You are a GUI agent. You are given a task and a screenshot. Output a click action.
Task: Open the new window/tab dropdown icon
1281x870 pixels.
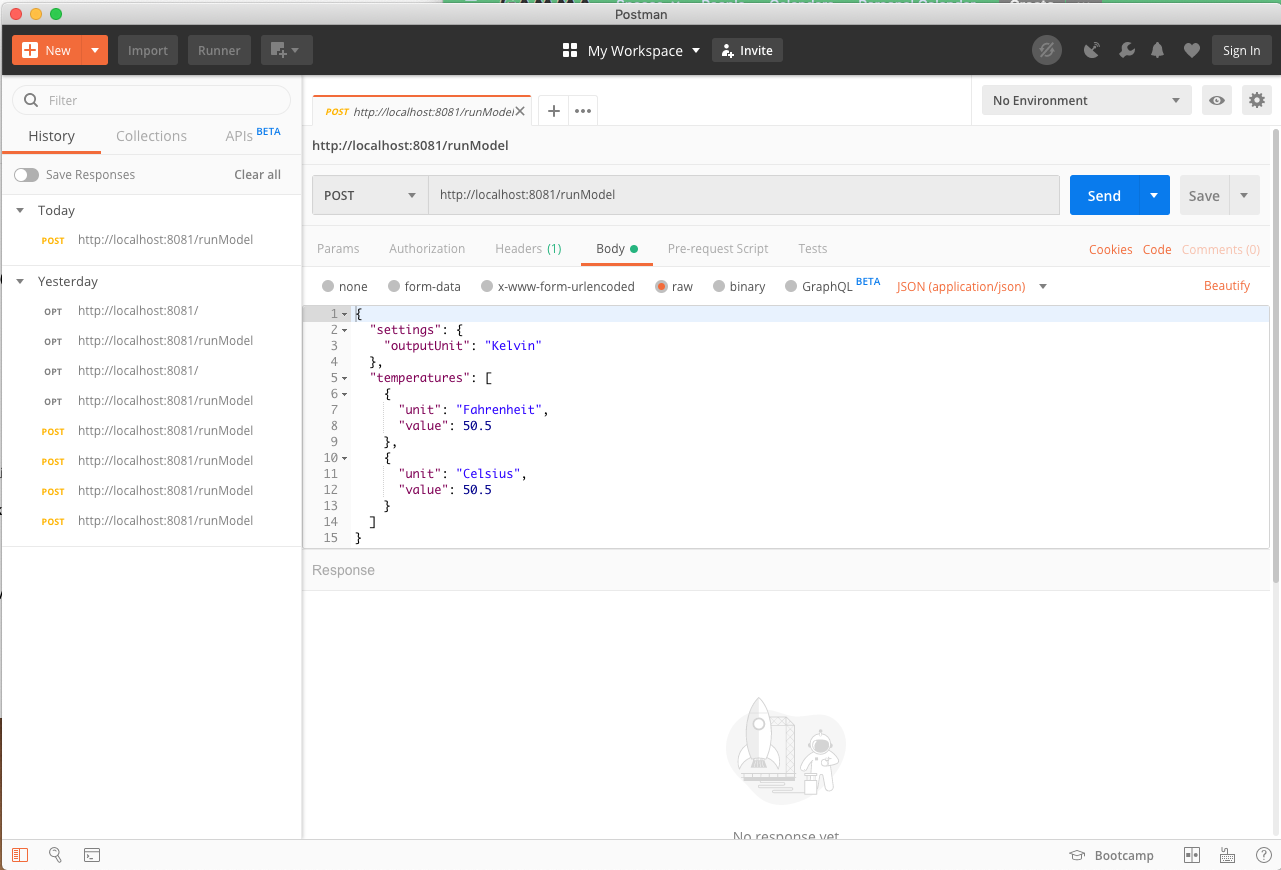pyautogui.click(x=286, y=50)
